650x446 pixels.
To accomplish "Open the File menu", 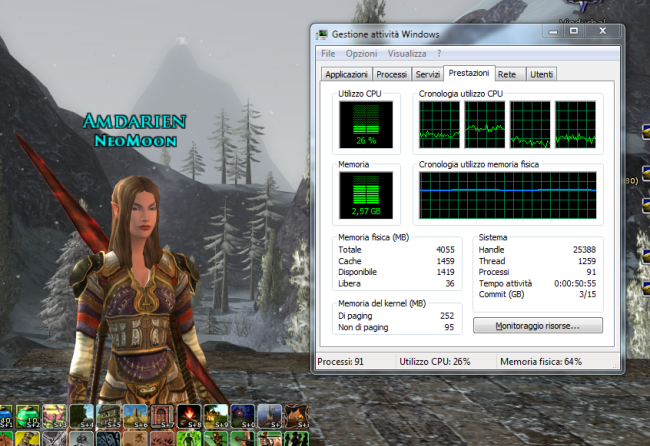I will click(327, 53).
